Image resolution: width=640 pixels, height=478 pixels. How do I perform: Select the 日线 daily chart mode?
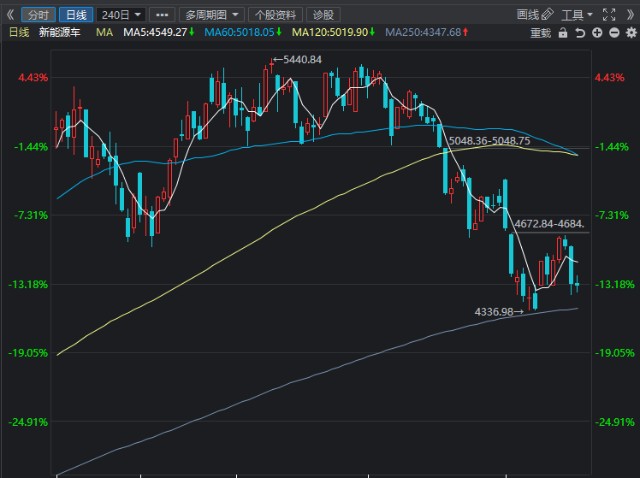tap(74, 15)
